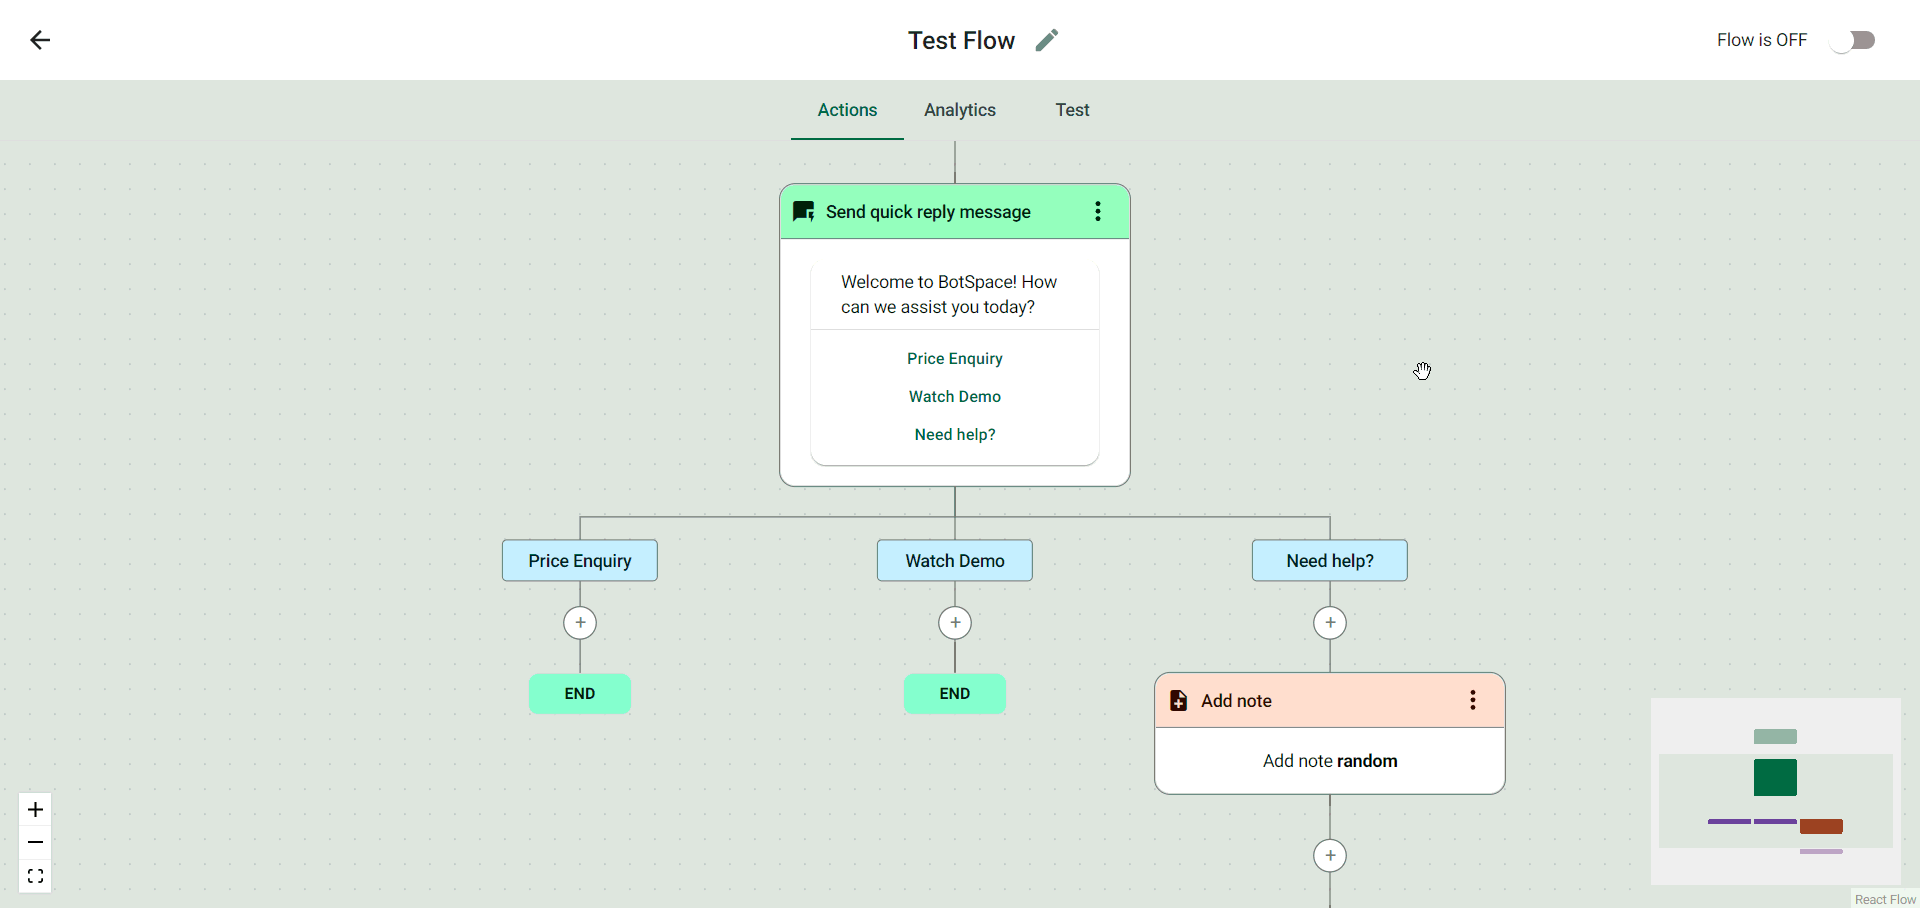Viewport: 1920px width, 908px height.
Task: Select the Actions tab
Action: pyautogui.click(x=847, y=110)
